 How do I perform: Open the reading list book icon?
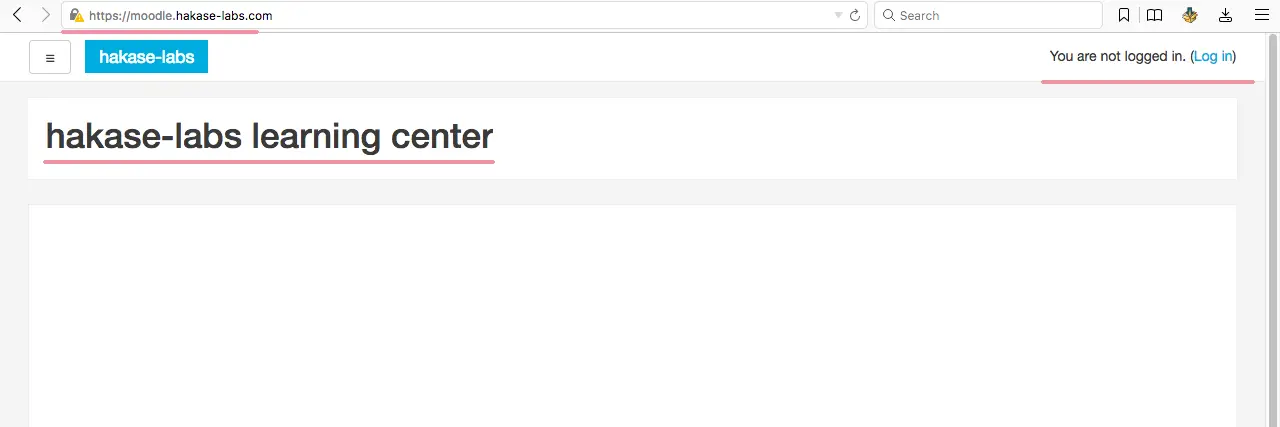click(x=1154, y=15)
